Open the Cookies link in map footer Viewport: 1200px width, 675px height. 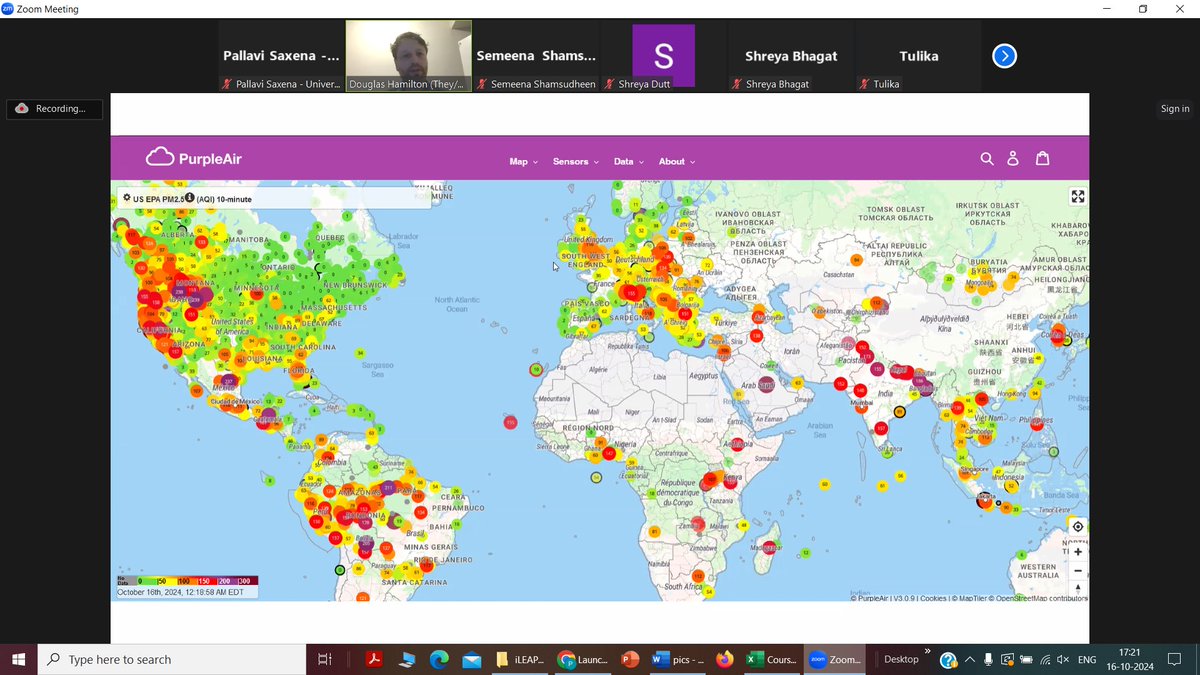point(934,599)
